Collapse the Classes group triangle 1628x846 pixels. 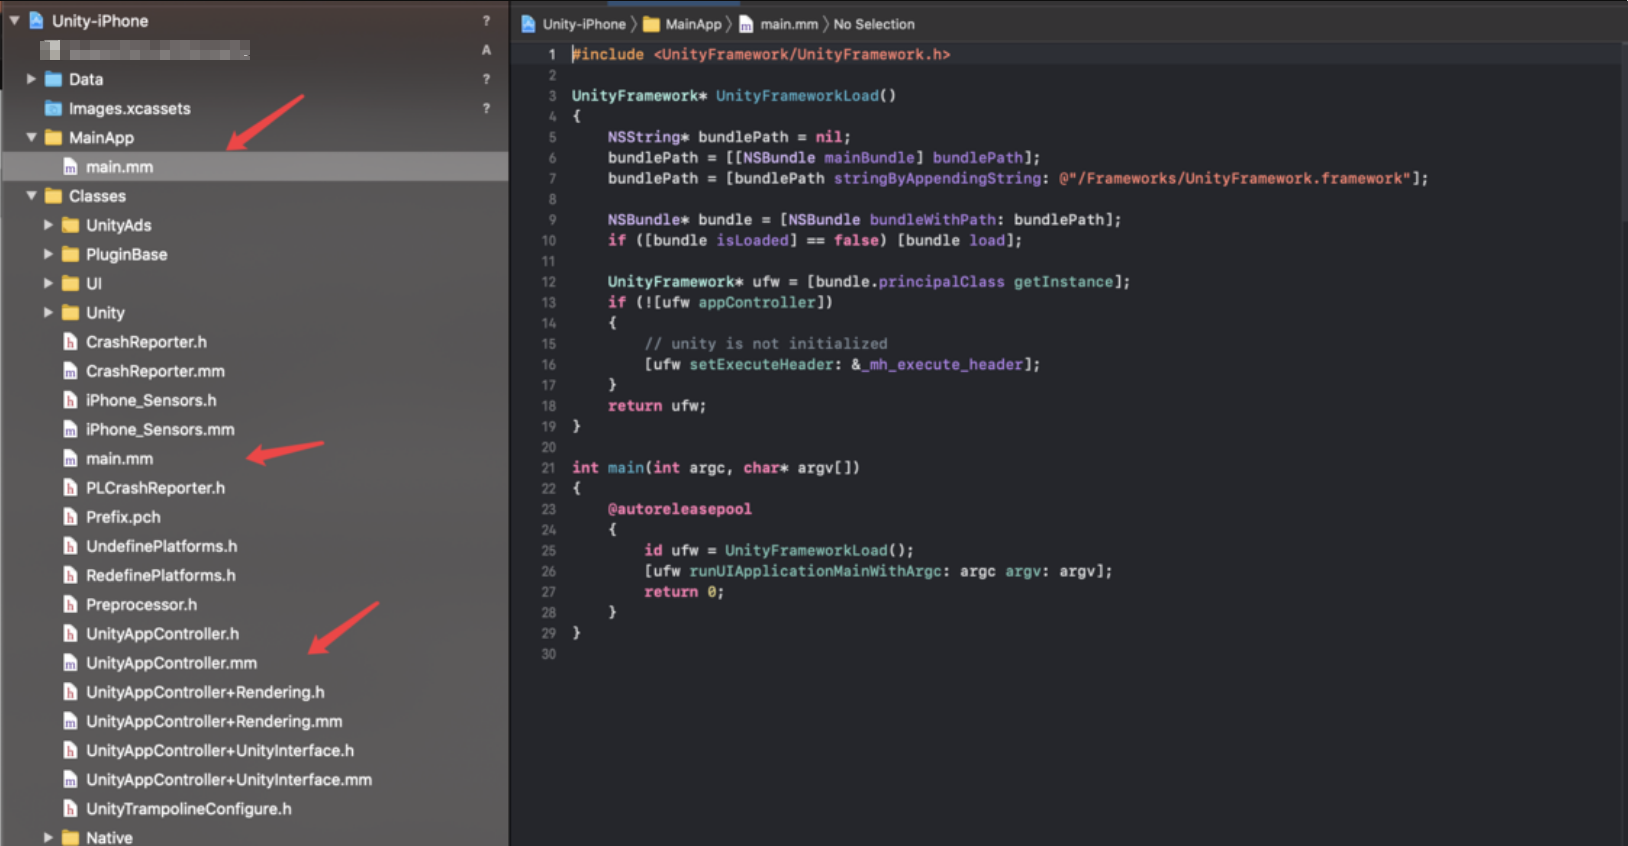click(x=31, y=195)
